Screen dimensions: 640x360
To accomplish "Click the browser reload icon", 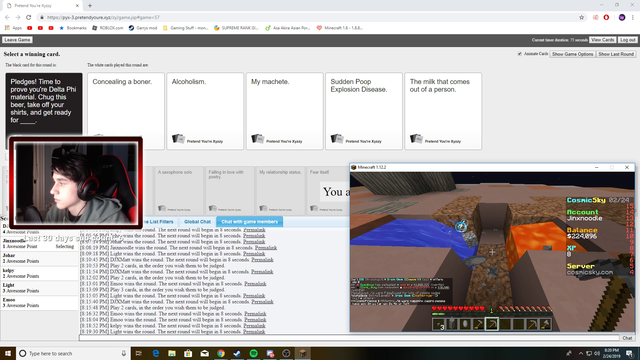I will [29, 18].
